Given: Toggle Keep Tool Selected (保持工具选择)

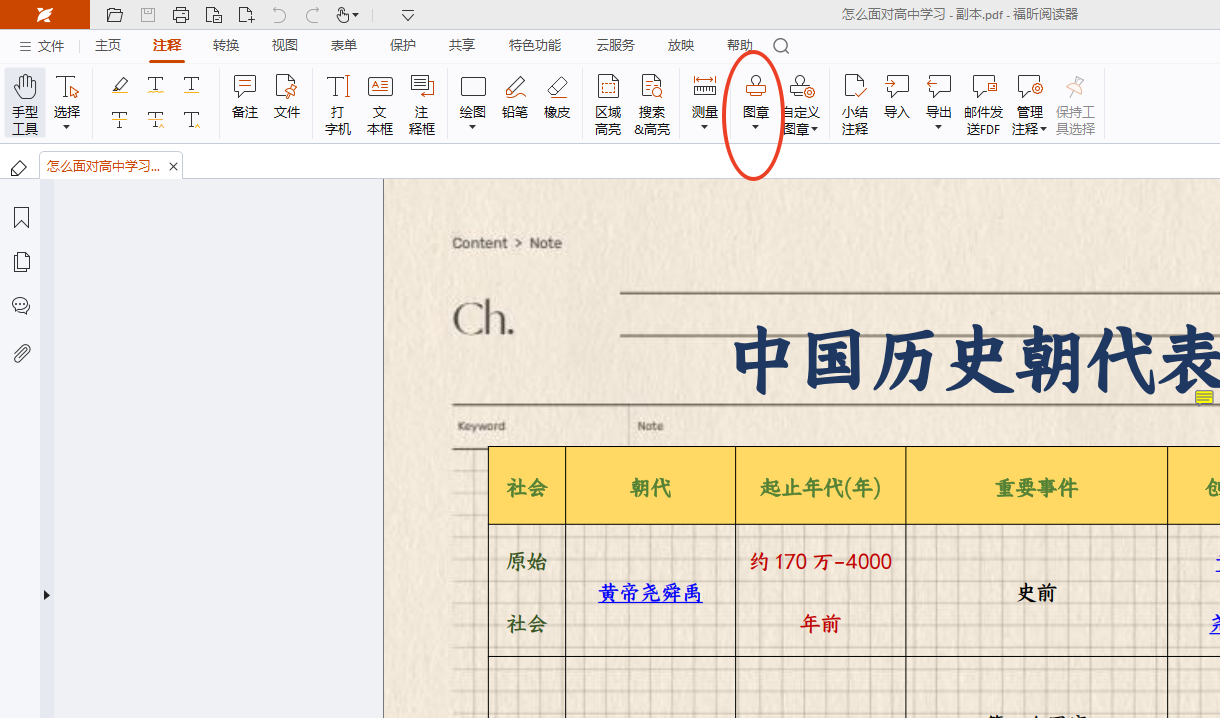Looking at the screenshot, I should pos(1075,103).
